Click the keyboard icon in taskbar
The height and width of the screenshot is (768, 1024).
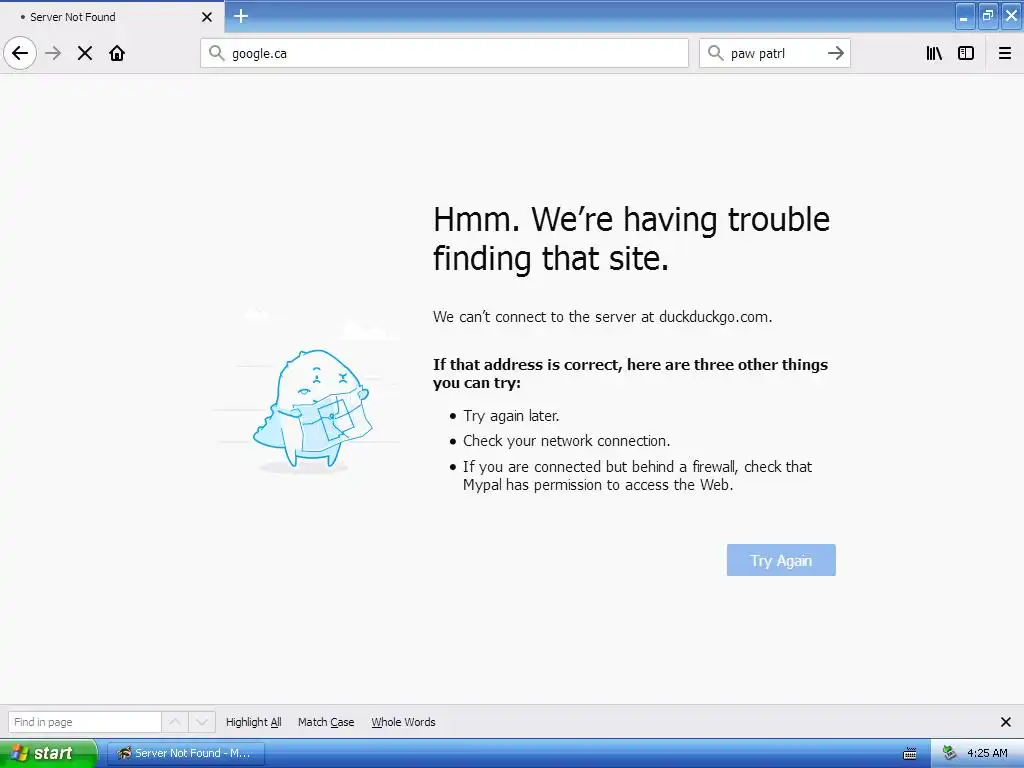coord(909,754)
